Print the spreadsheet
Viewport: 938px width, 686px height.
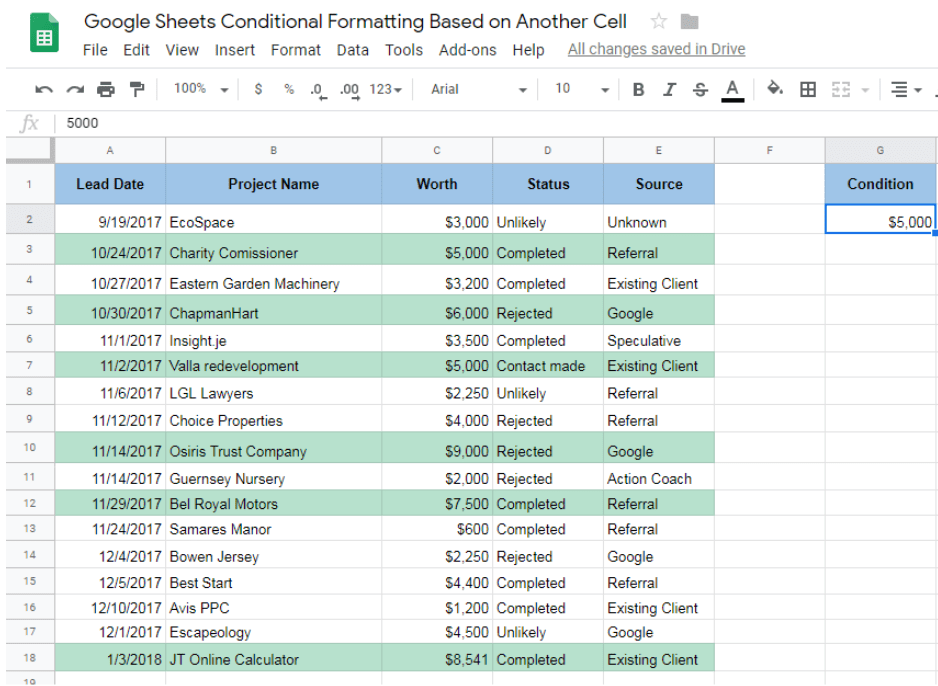[x=106, y=89]
